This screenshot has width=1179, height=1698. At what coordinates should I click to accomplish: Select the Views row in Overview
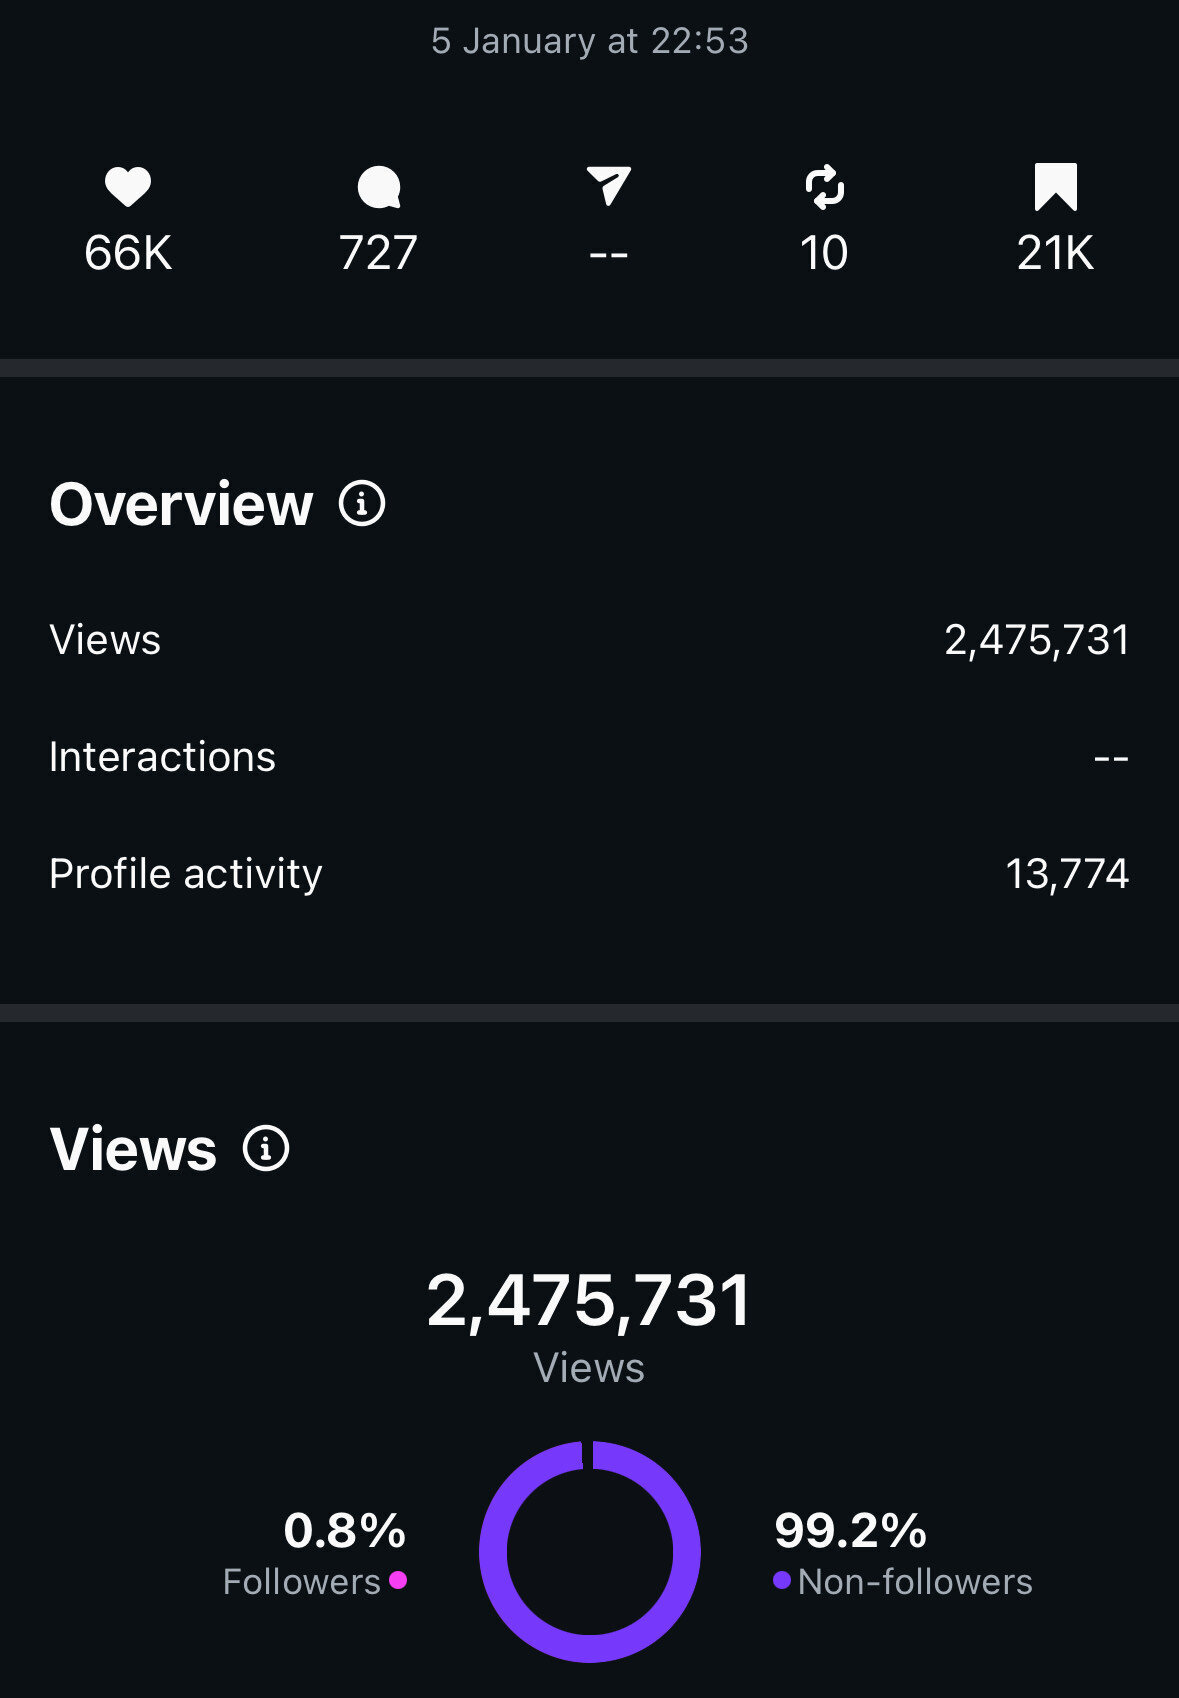tap(589, 640)
